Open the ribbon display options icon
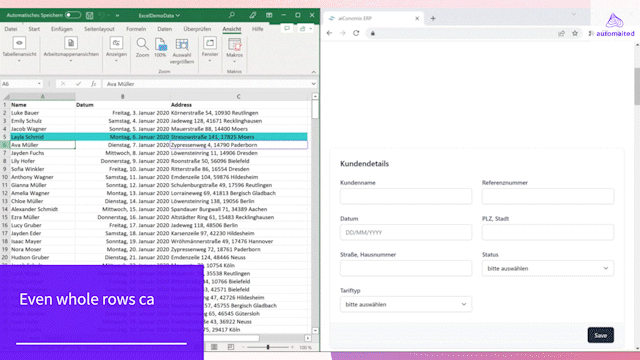 pyautogui.click(x=269, y=15)
